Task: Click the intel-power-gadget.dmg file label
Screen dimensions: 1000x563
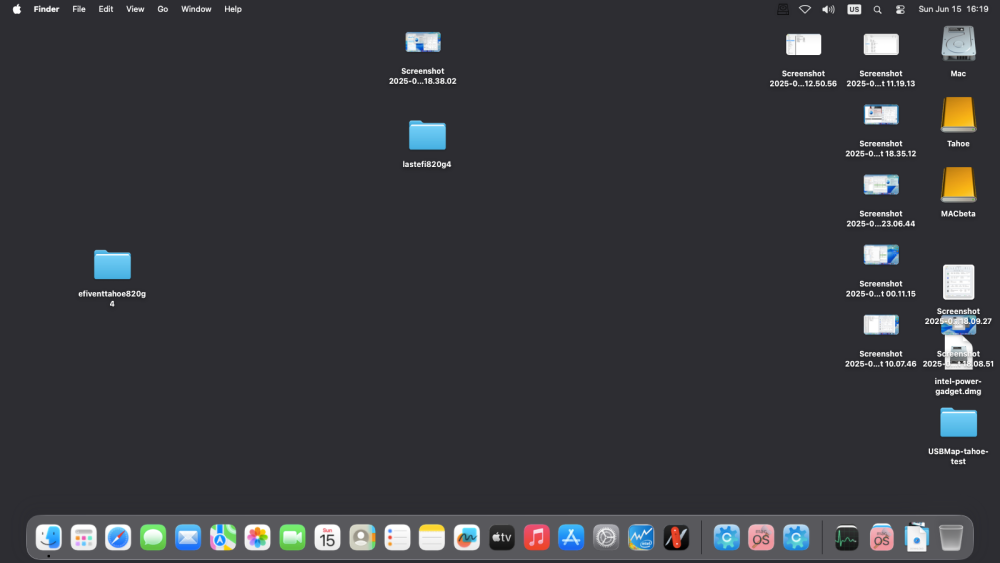Action: (x=958, y=386)
